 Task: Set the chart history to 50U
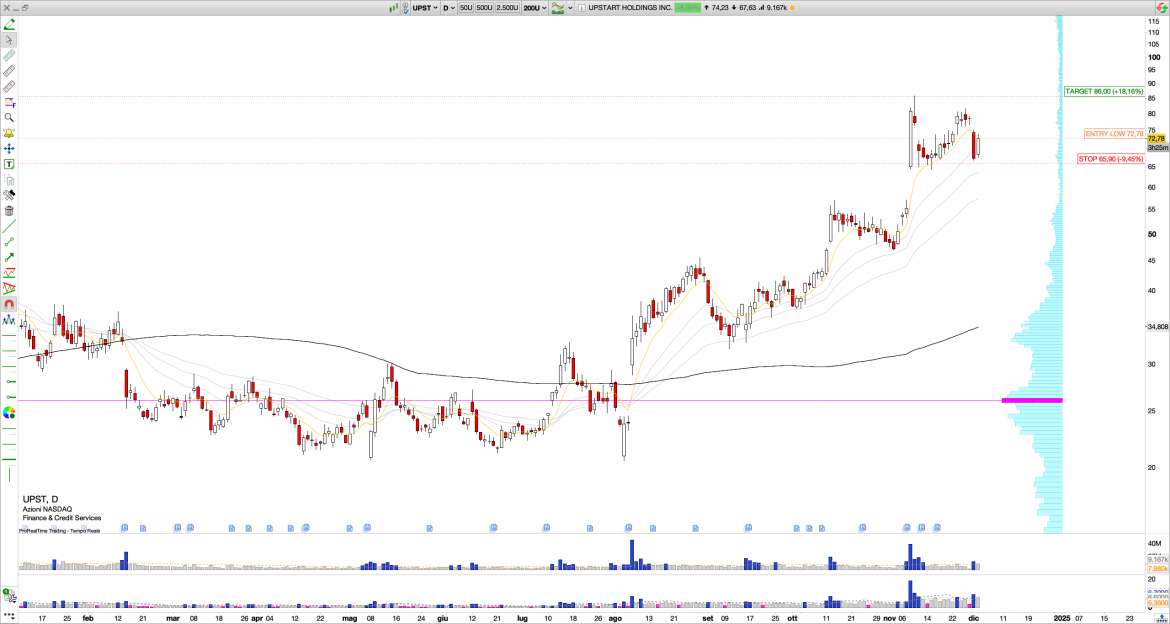click(466, 8)
